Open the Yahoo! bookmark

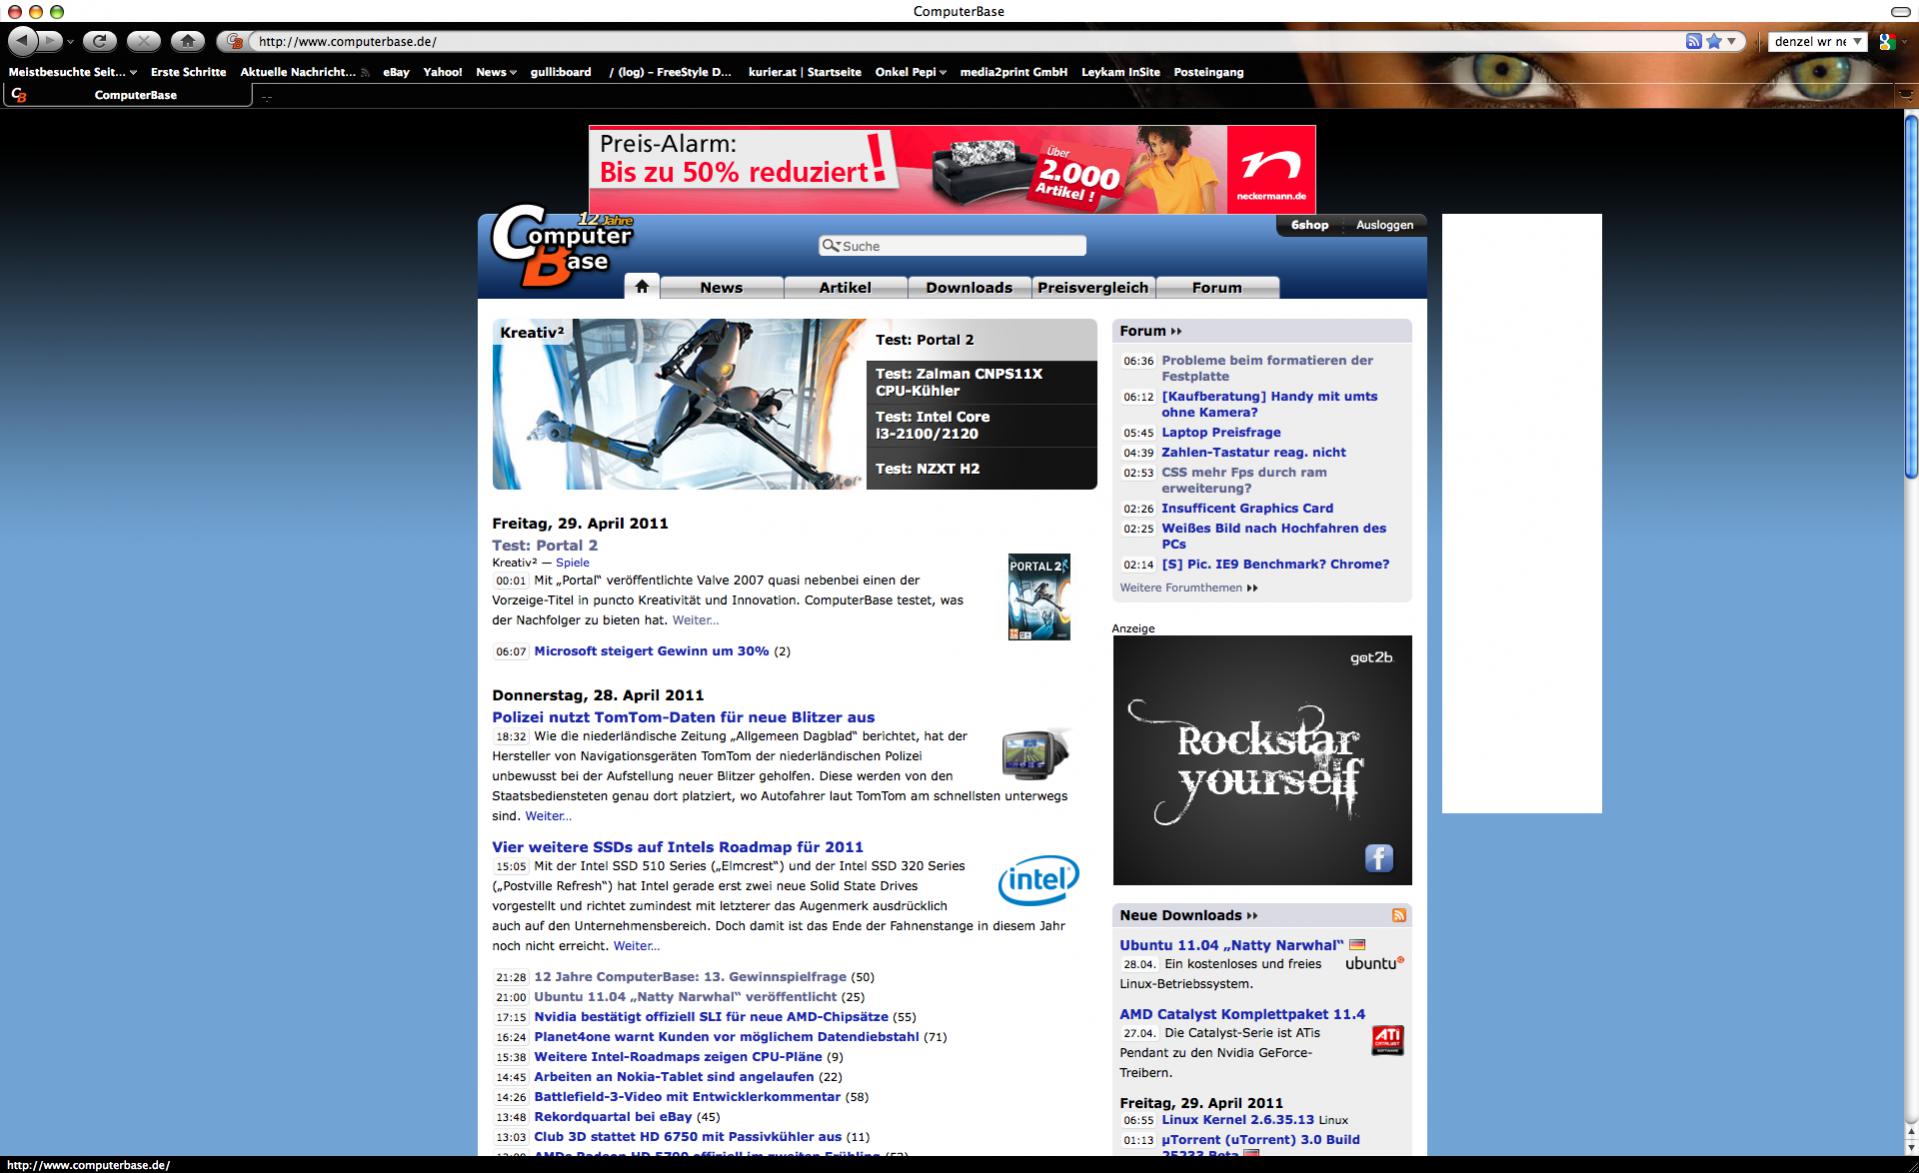pos(442,72)
